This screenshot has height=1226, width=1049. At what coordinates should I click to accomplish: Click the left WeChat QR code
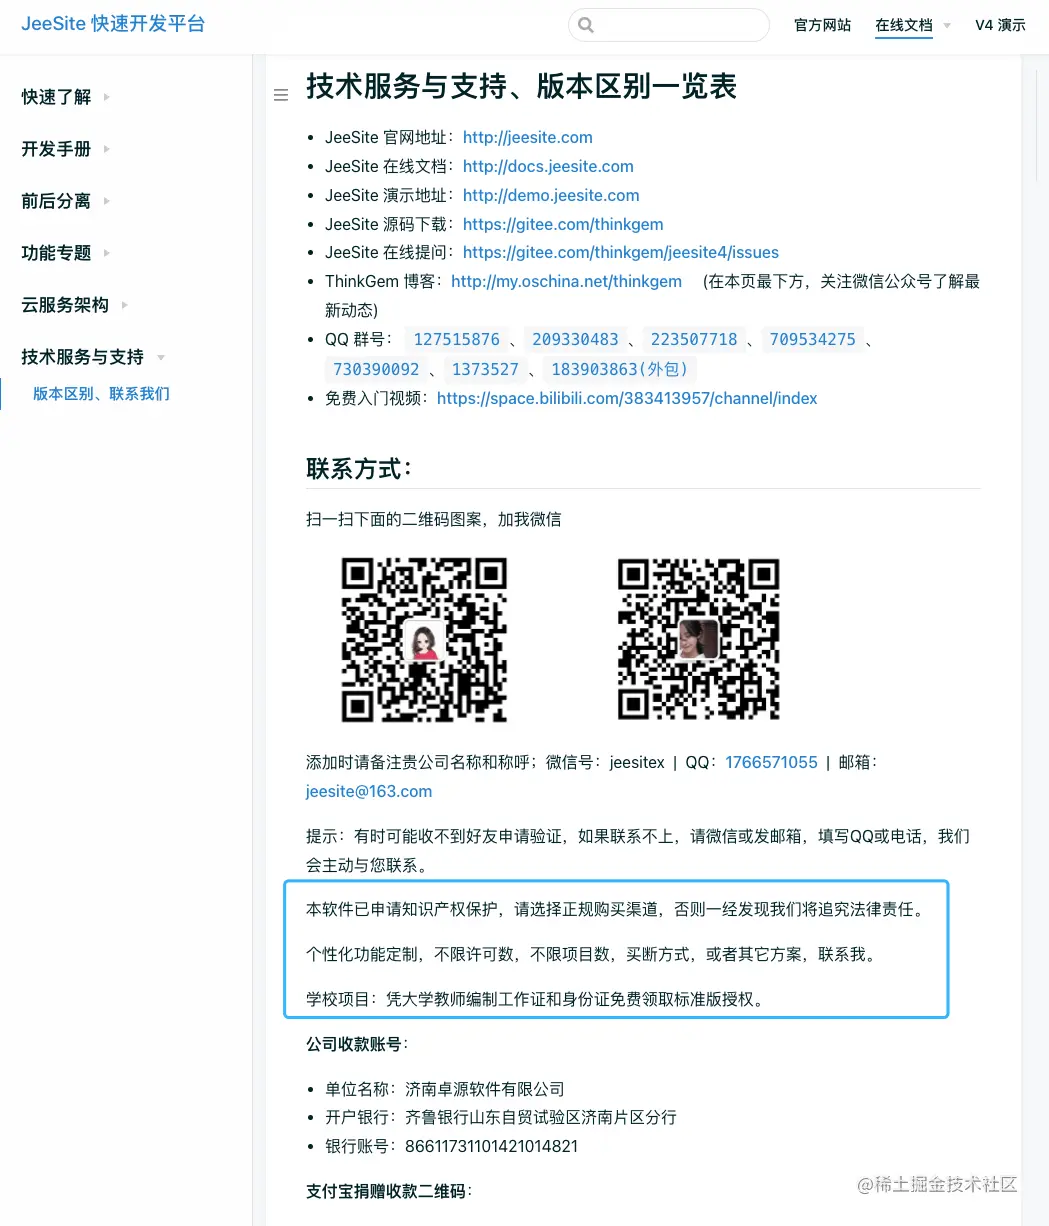(424, 640)
